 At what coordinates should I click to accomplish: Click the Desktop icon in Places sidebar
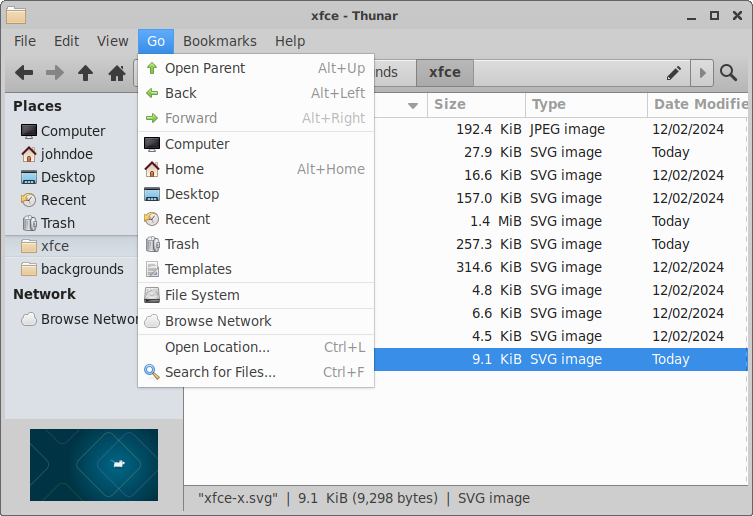point(29,177)
